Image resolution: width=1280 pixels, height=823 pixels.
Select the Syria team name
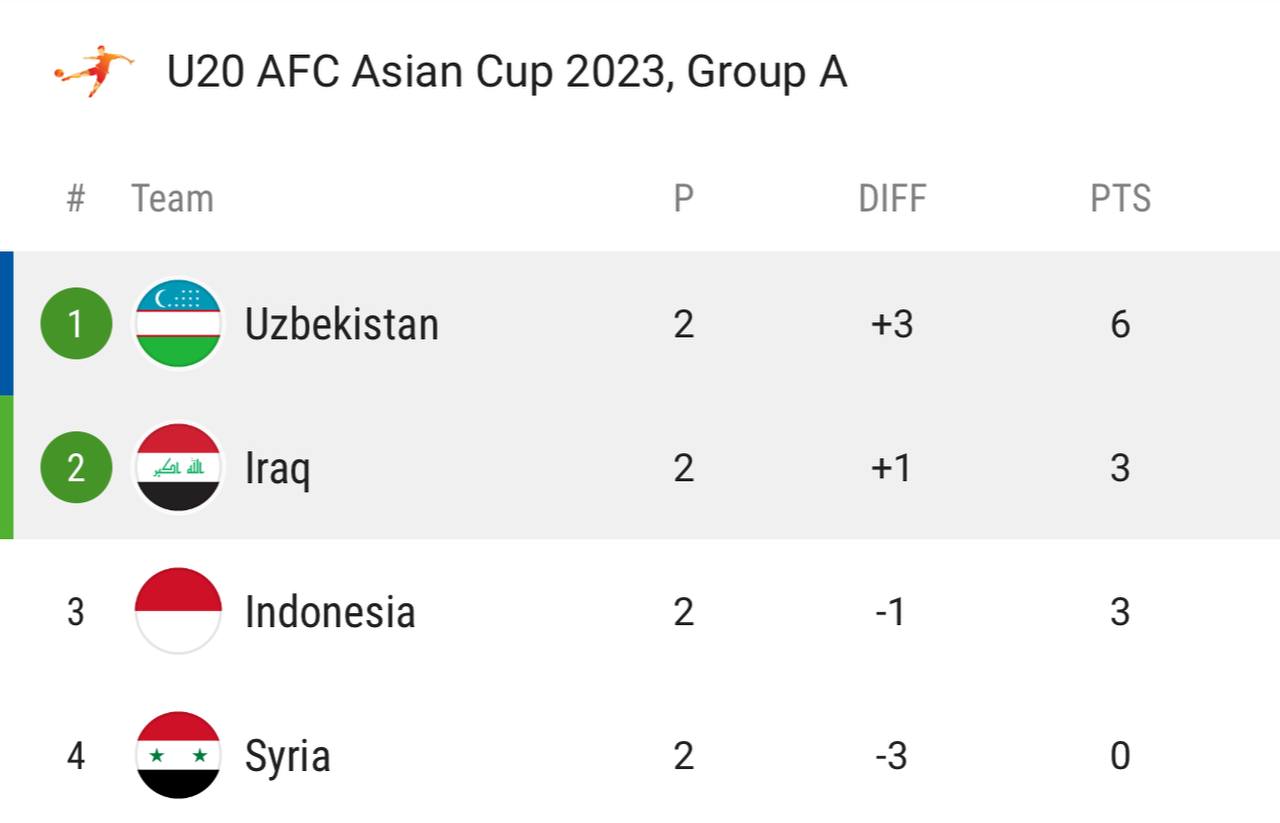(x=288, y=756)
